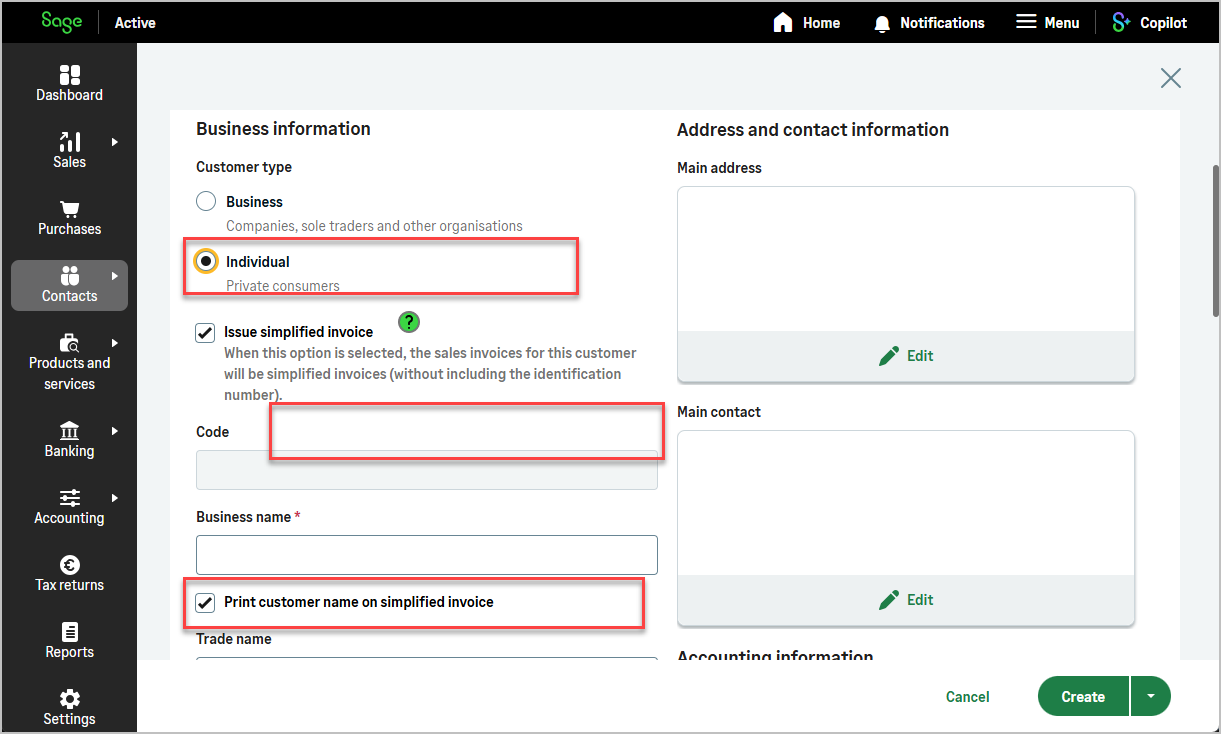1221x734 pixels.
Task: Edit the Main contact
Action: coord(906,600)
